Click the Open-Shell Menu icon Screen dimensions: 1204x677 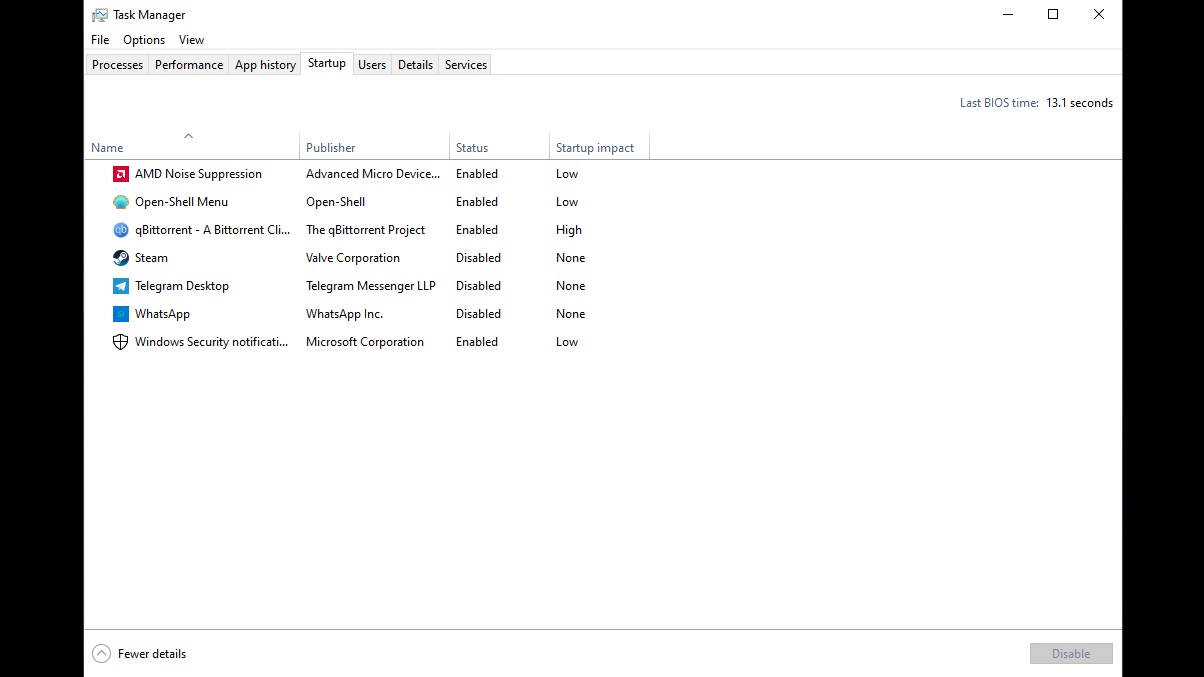120,202
